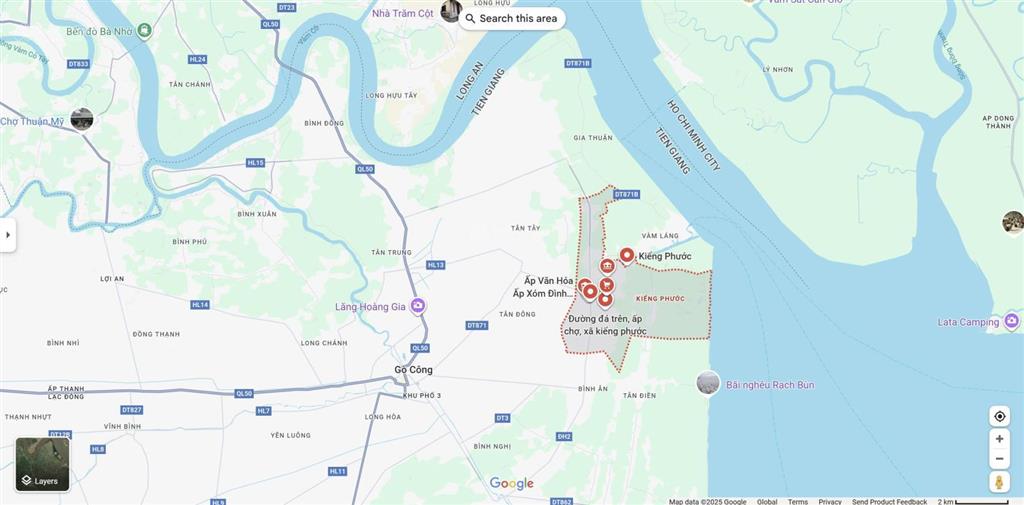Toggle the 2 km scale bar units
1024x505 pixels.
[x=971, y=501]
